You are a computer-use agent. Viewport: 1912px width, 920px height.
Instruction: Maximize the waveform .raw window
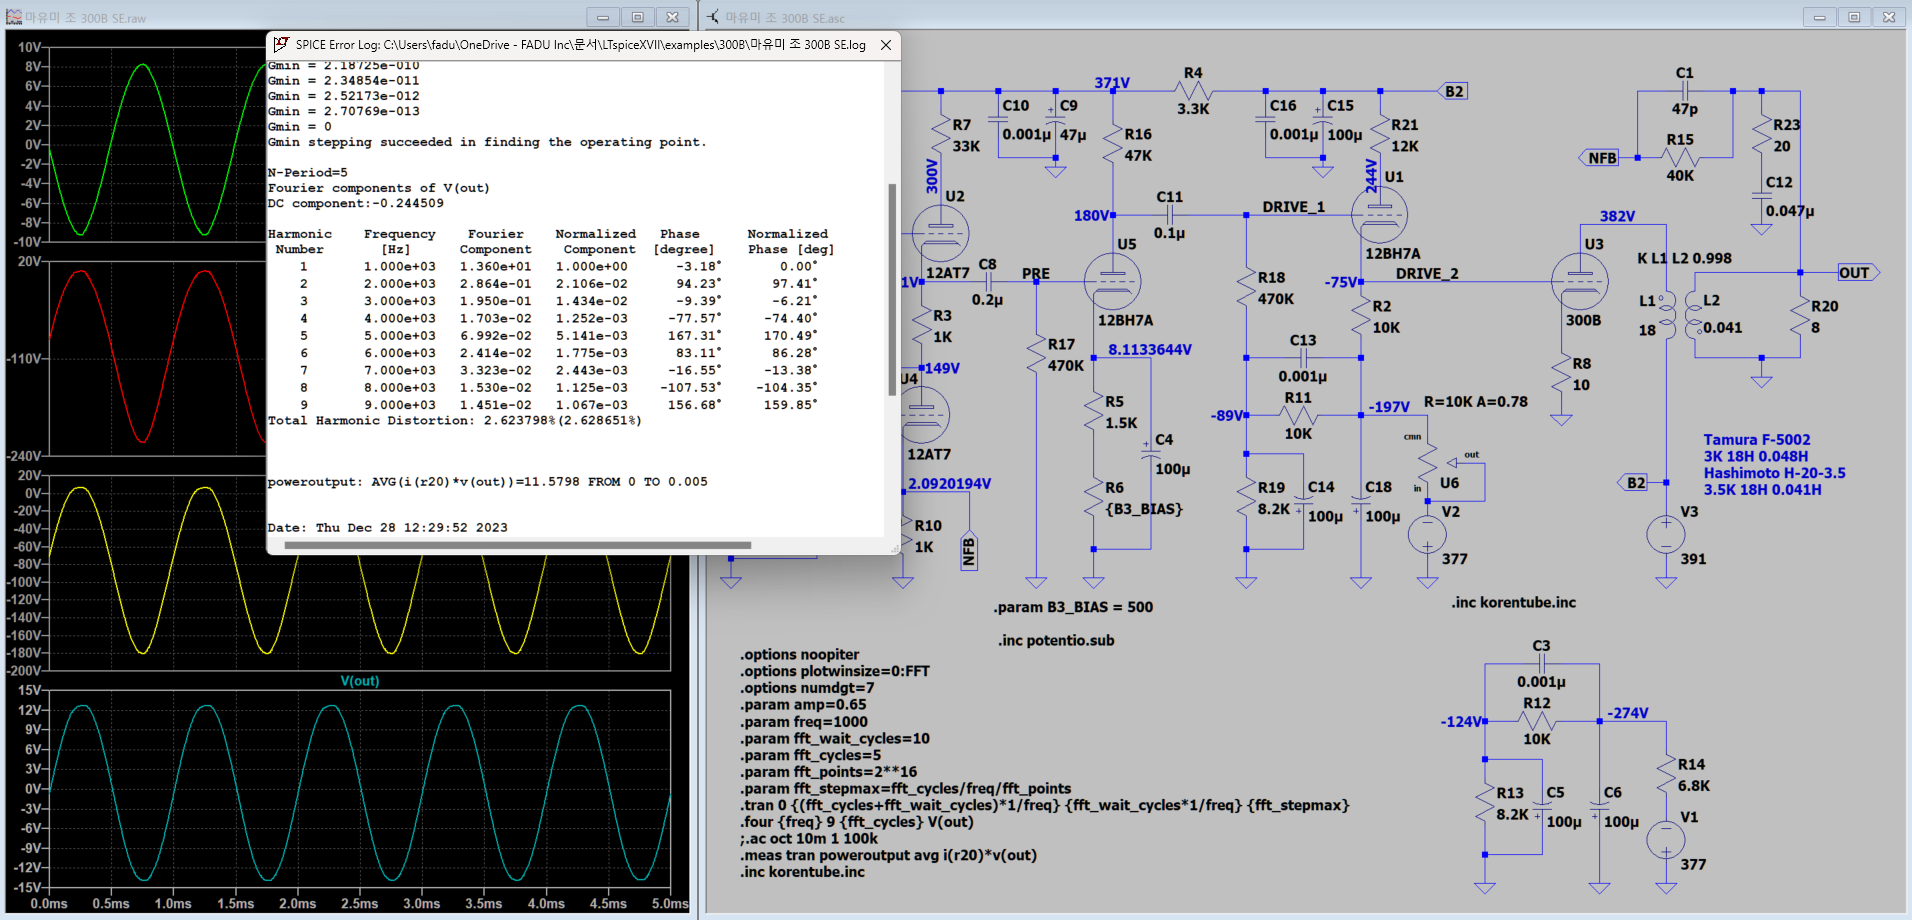(637, 17)
